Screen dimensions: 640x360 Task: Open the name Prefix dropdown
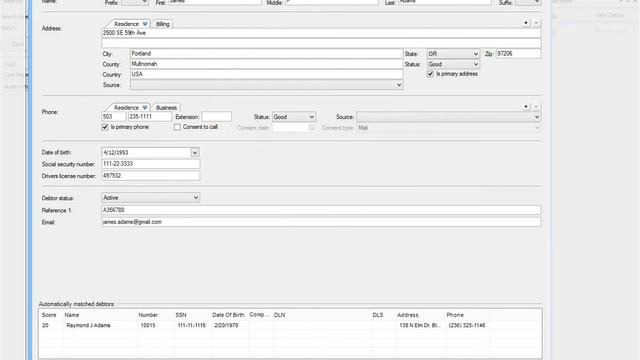[135, 2]
